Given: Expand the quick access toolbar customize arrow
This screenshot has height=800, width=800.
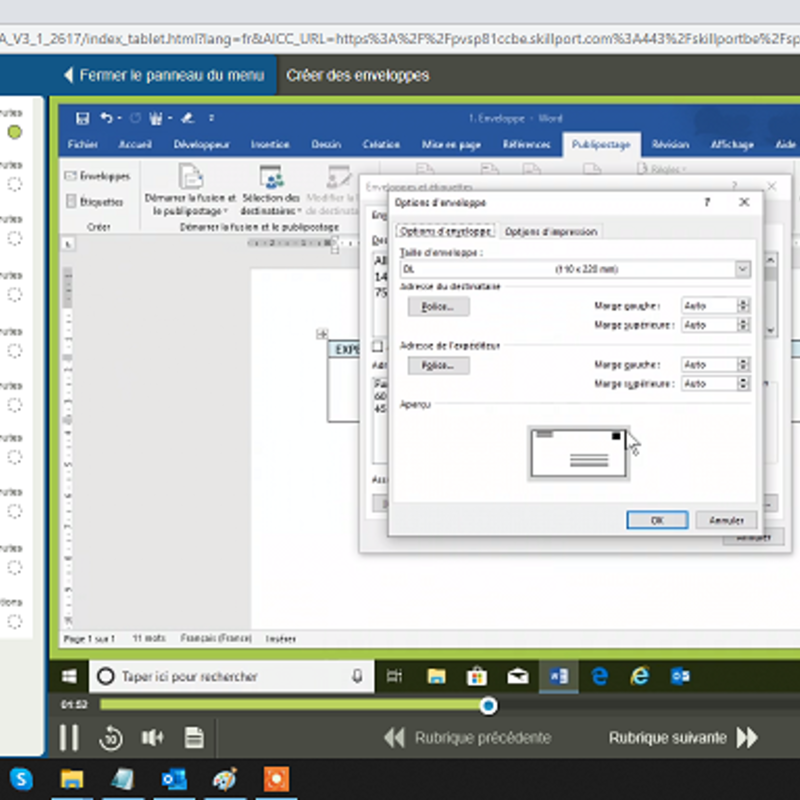Looking at the screenshot, I should (x=211, y=118).
